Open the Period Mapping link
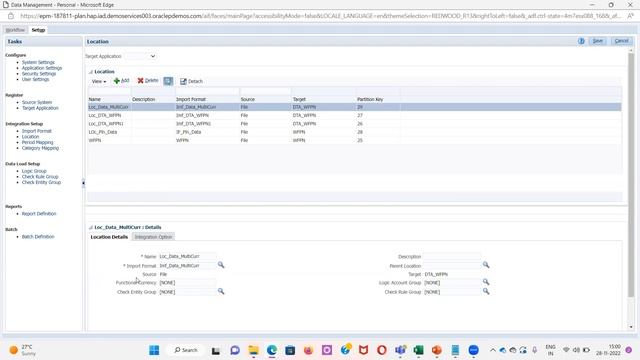 37,142
